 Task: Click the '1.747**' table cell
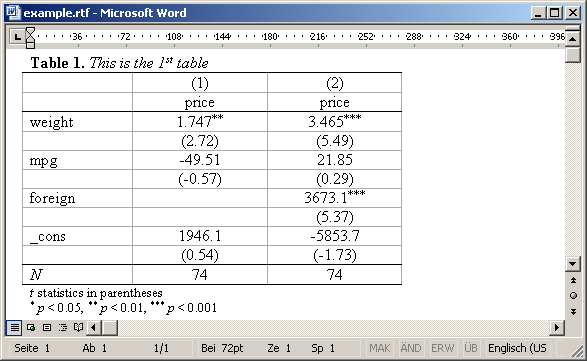coord(200,122)
